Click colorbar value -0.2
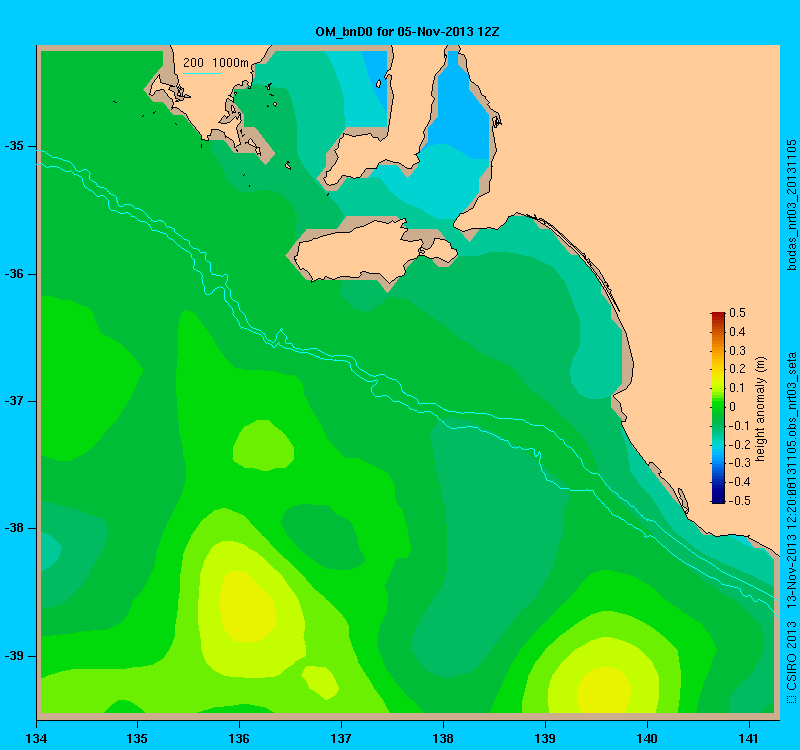The width and height of the screenshot is (800, 750). pyautogui.click(x=738, y=444)
